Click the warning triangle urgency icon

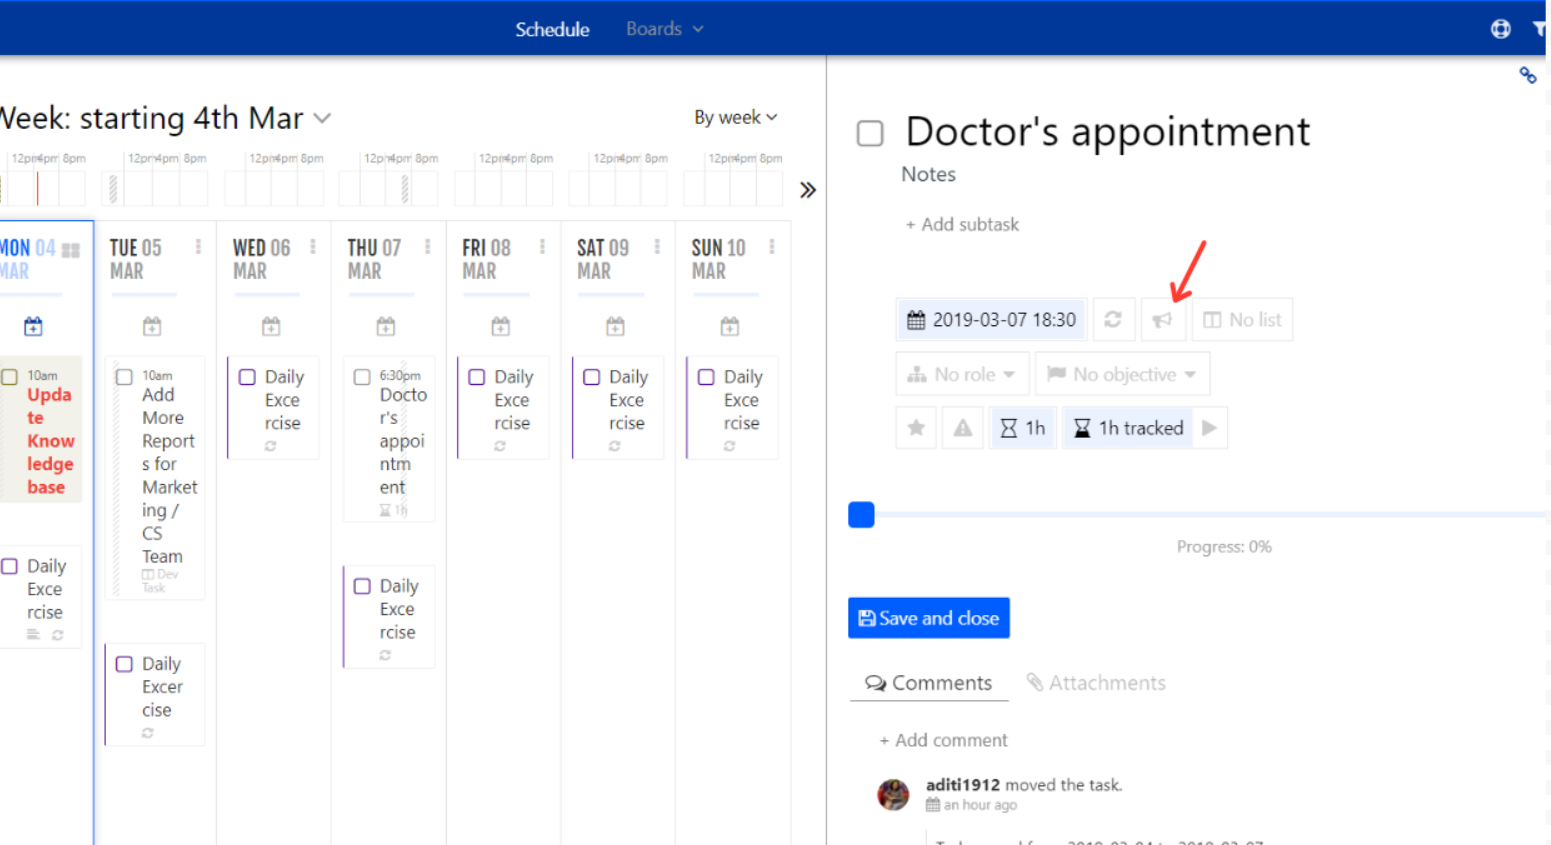tap(963, 428)
